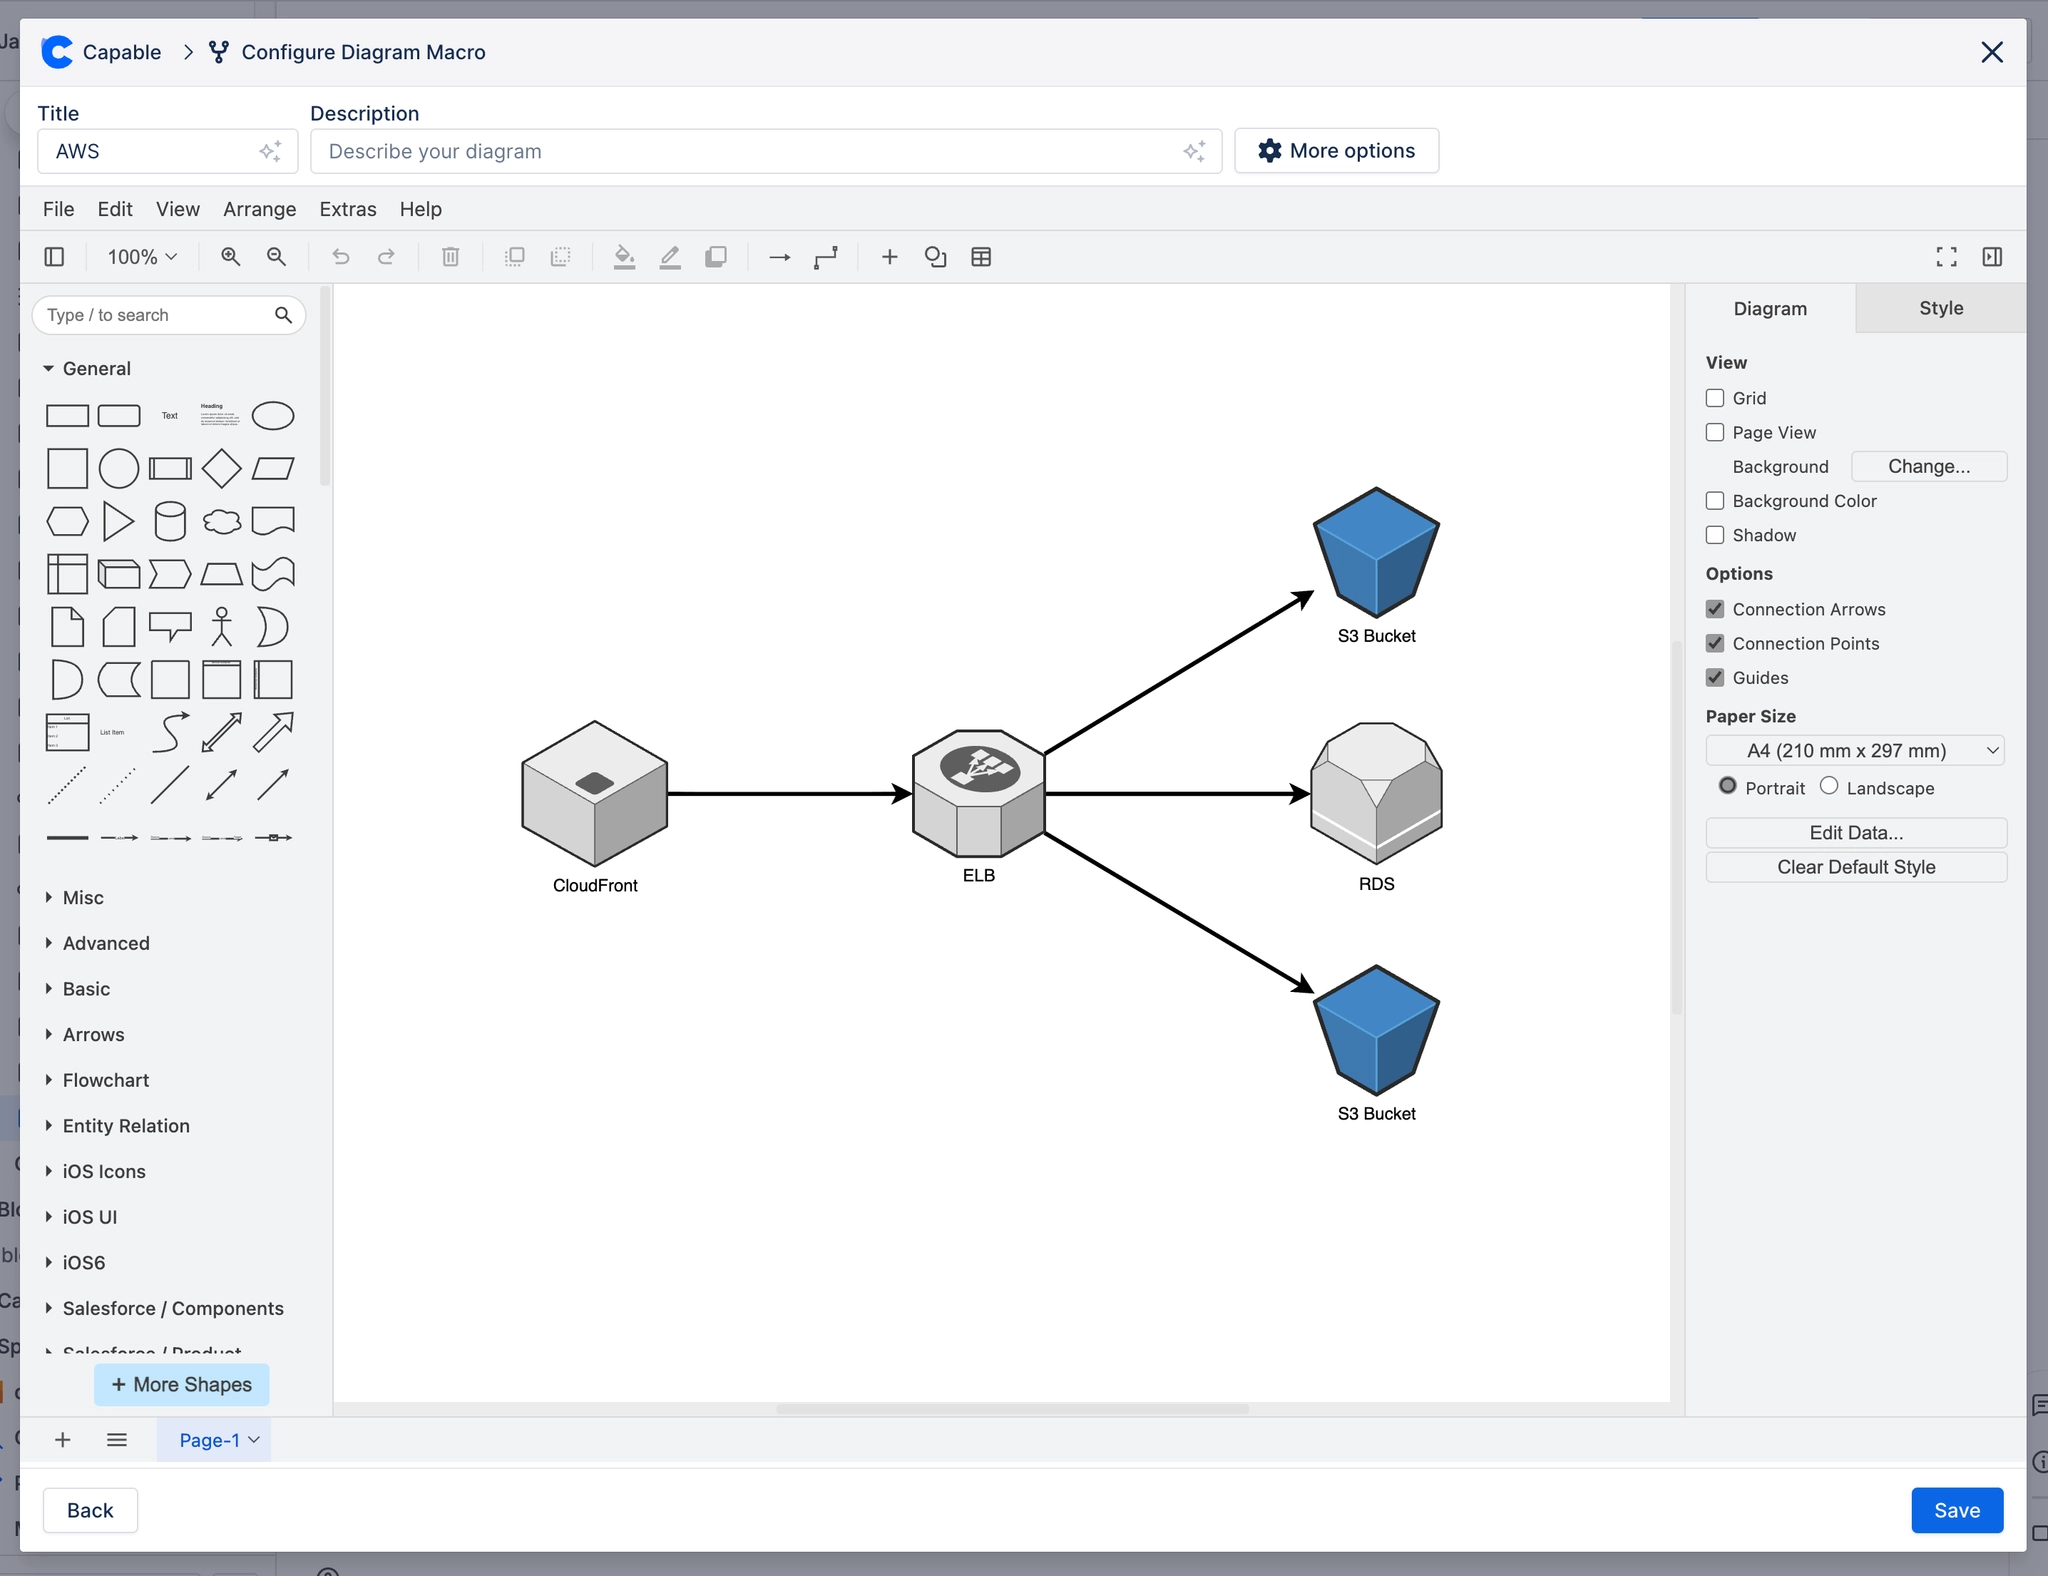Click the Clear Default Style button
2048x1576 pixels.
point(1855,867)
